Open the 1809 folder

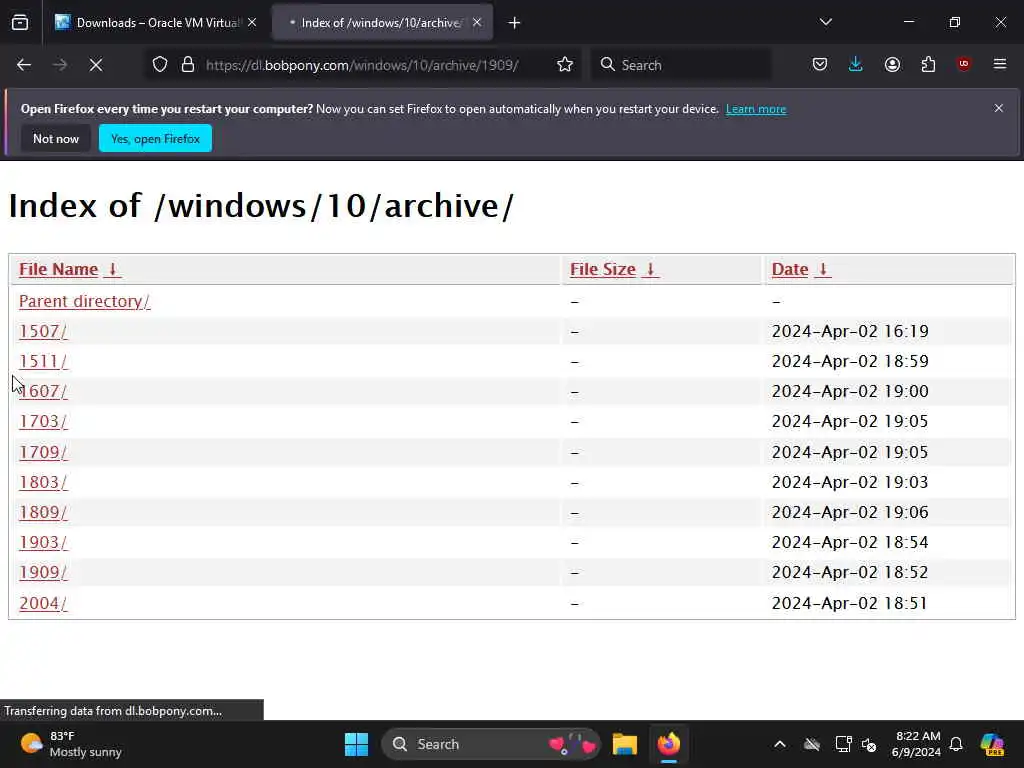pos(43,512)
